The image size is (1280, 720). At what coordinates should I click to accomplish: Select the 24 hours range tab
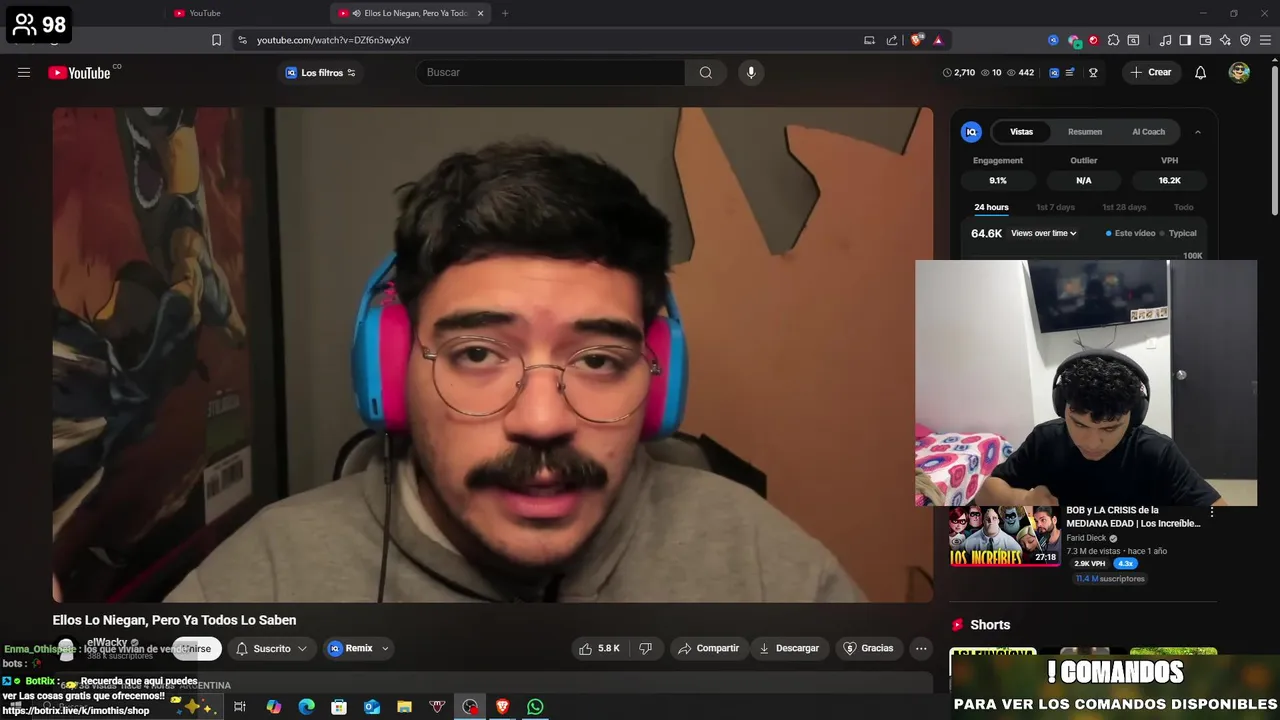click(x=991, y=207)
